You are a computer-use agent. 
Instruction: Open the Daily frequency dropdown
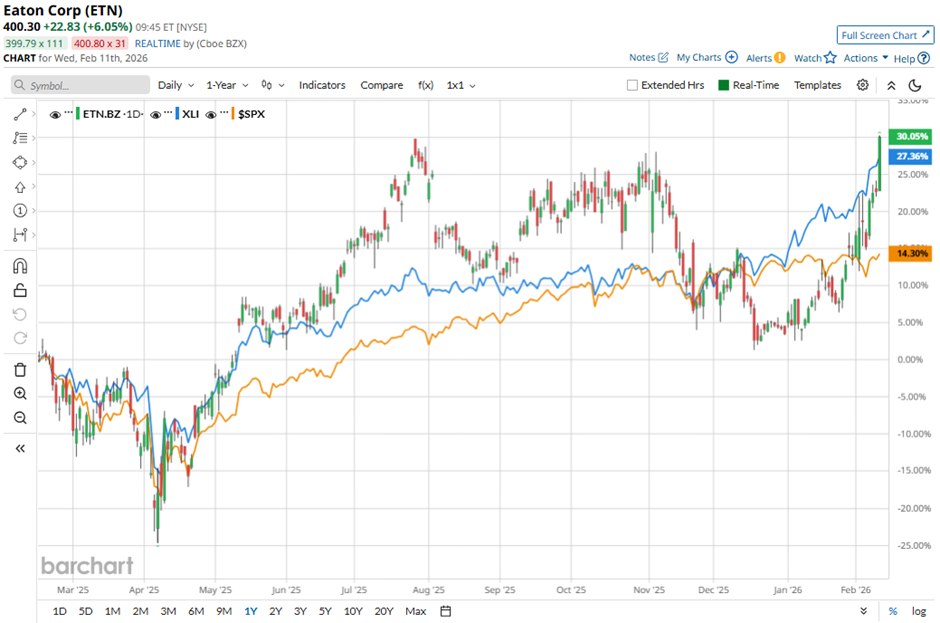(175, 85)
